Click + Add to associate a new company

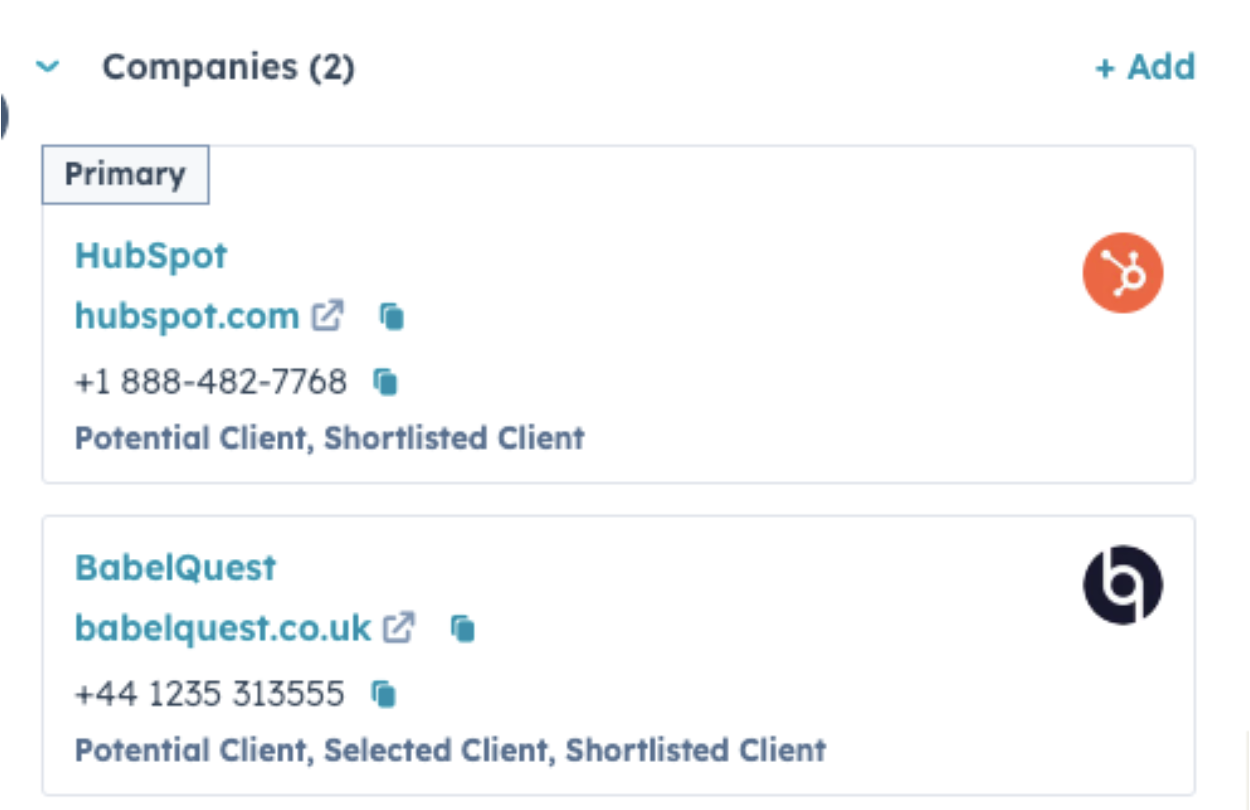(x=1144, y=66)
